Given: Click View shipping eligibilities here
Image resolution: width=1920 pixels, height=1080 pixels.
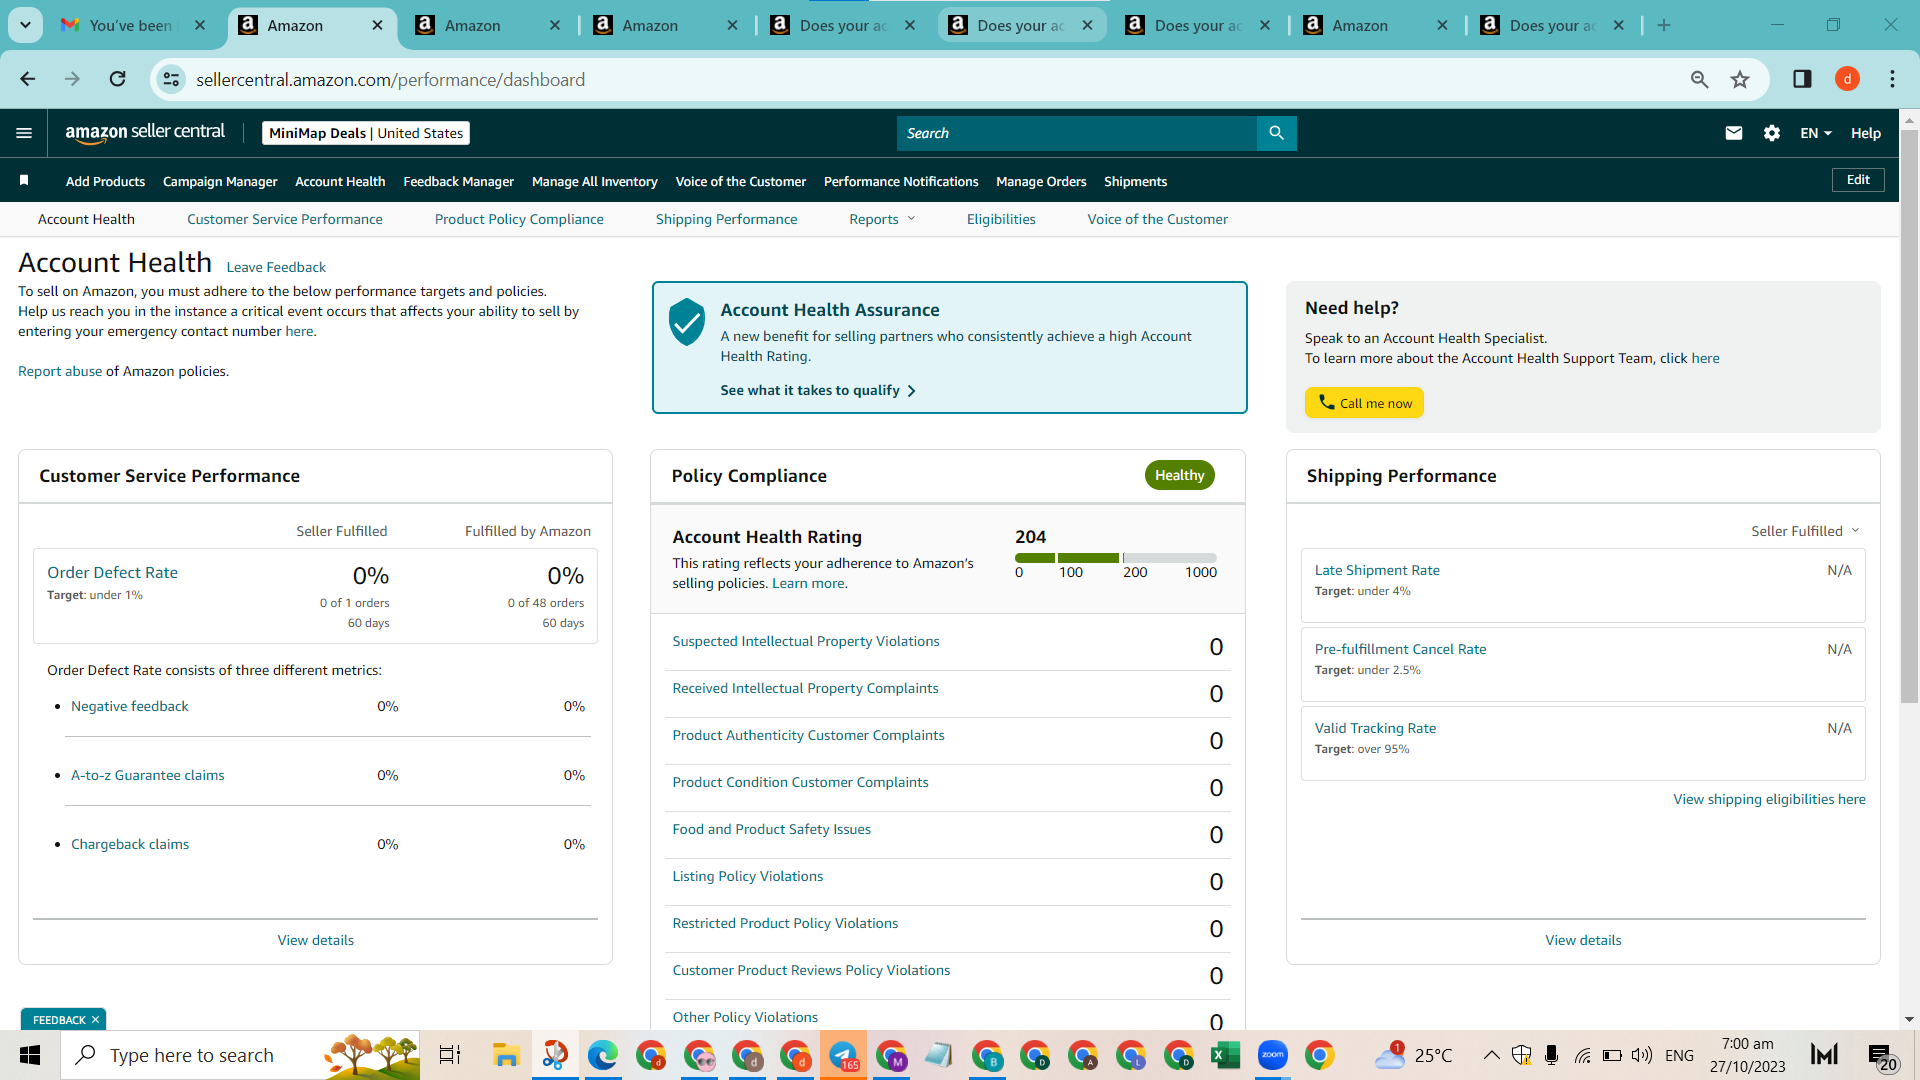Looking at the screenshot, I should pyautogui.click(x=1769, y=799).
